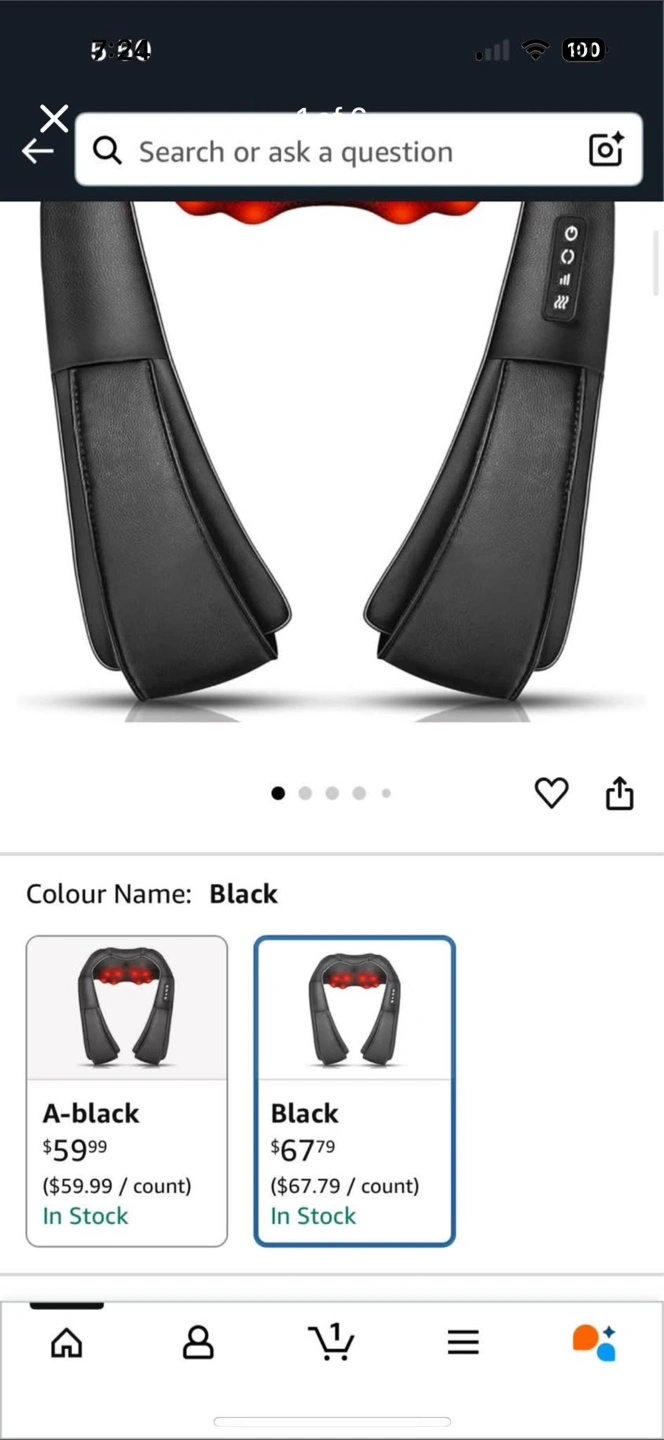Viewport: 664px width, 1440px height.
Task: Select the Black $67.79 colour option
Action: pyautogui.click(x=355, y=1091)
